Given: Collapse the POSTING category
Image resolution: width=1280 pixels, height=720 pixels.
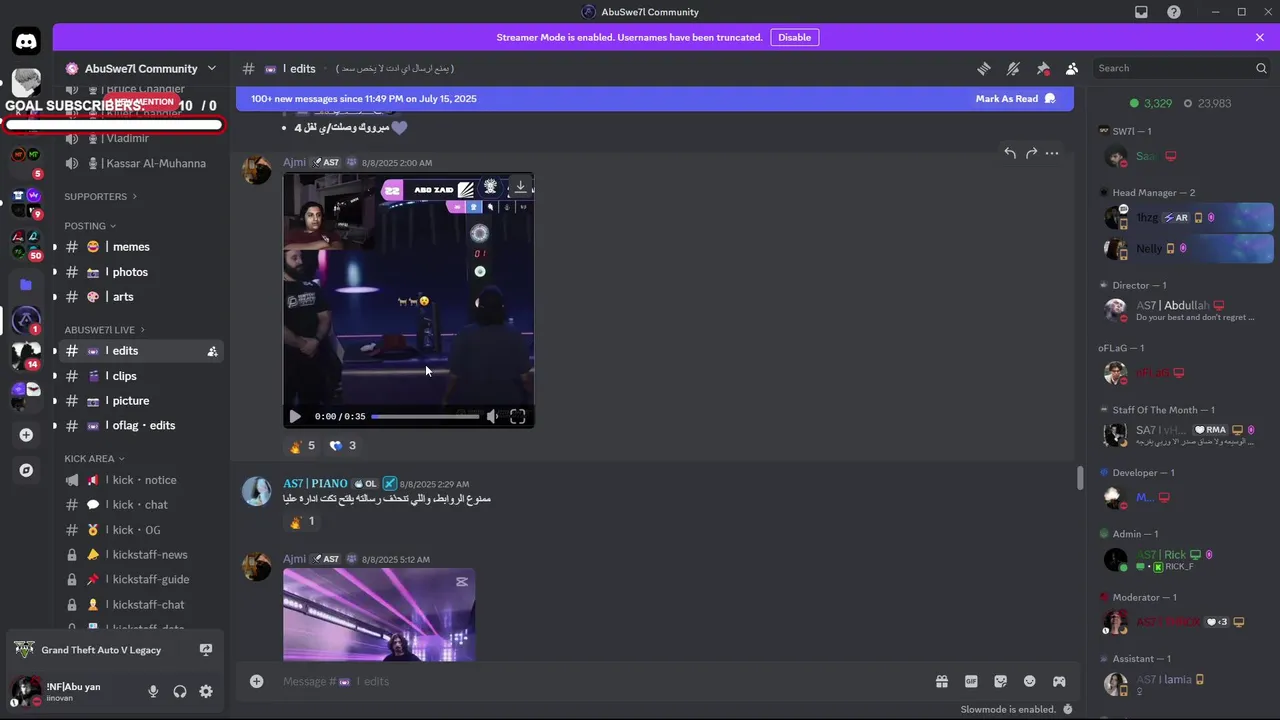Looking at the screenshot, I should pos(90,226).
